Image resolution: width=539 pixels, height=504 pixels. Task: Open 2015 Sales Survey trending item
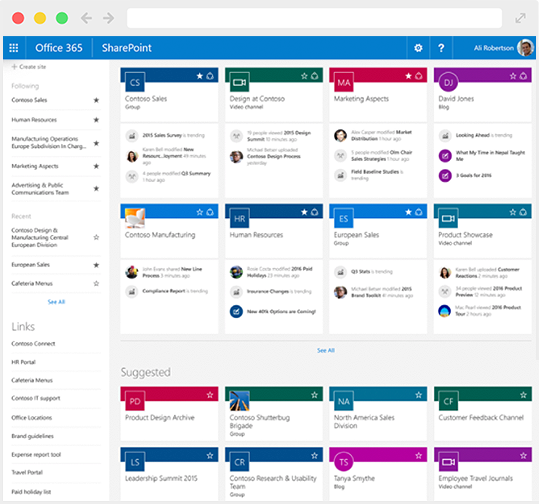tap(174, 135)
